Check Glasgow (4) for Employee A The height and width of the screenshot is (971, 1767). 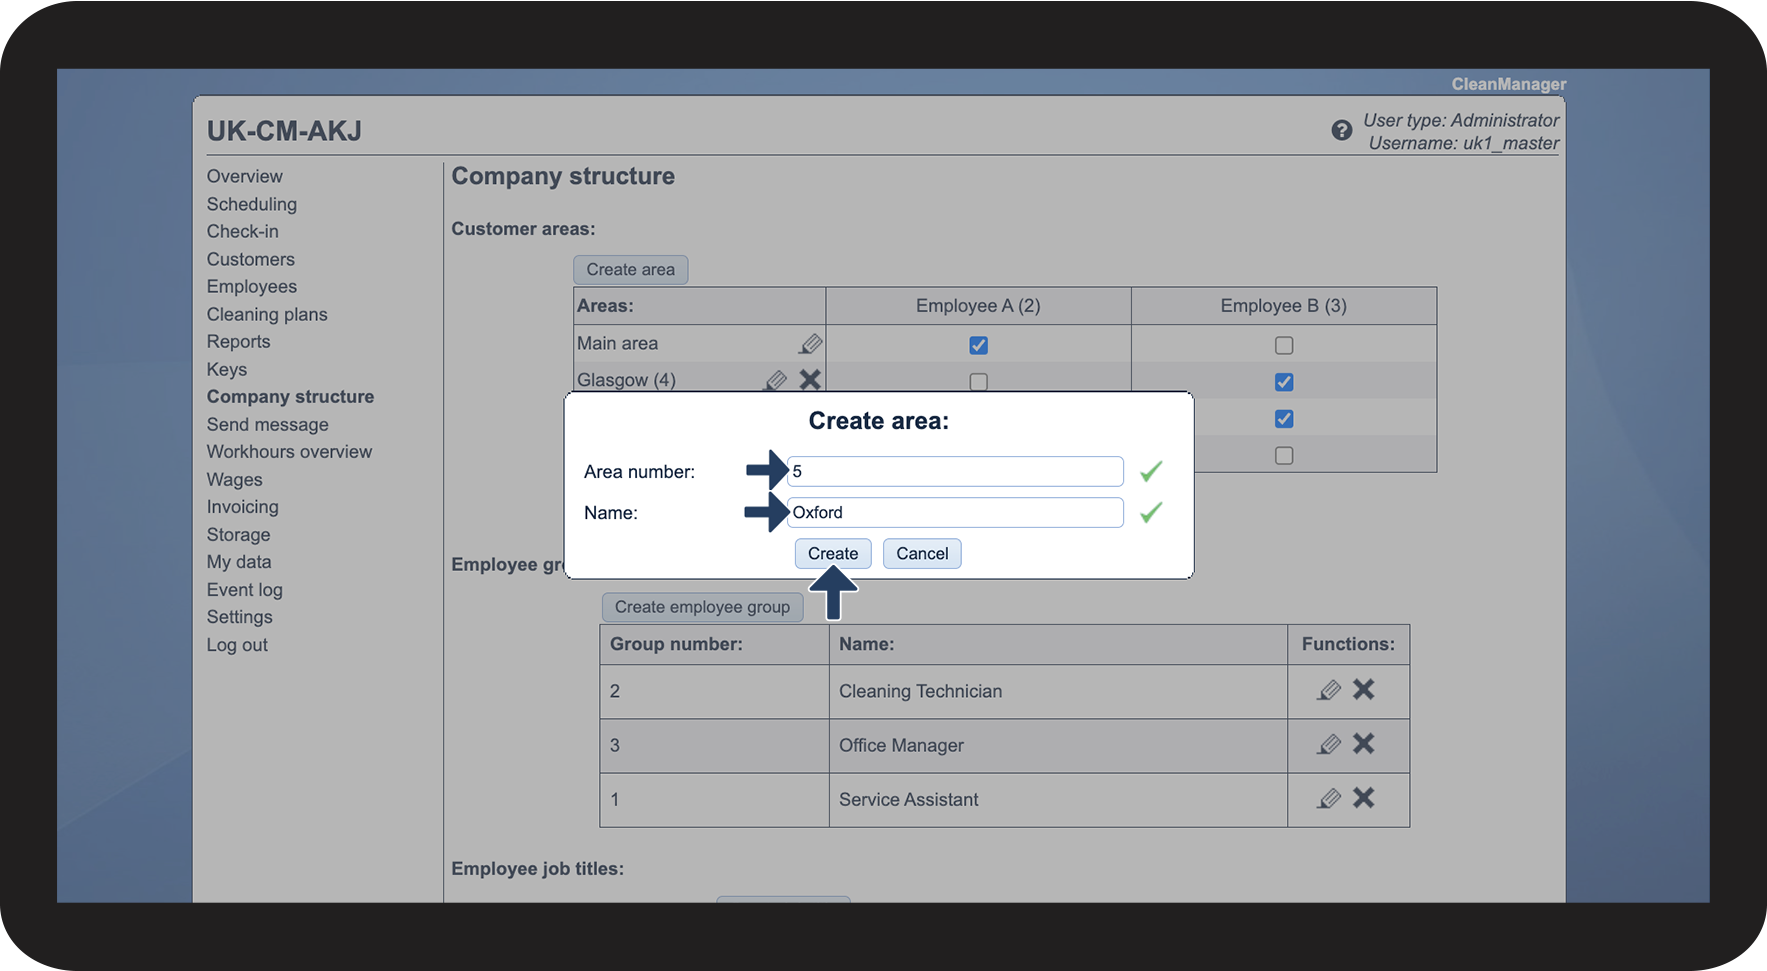[978, 382]
